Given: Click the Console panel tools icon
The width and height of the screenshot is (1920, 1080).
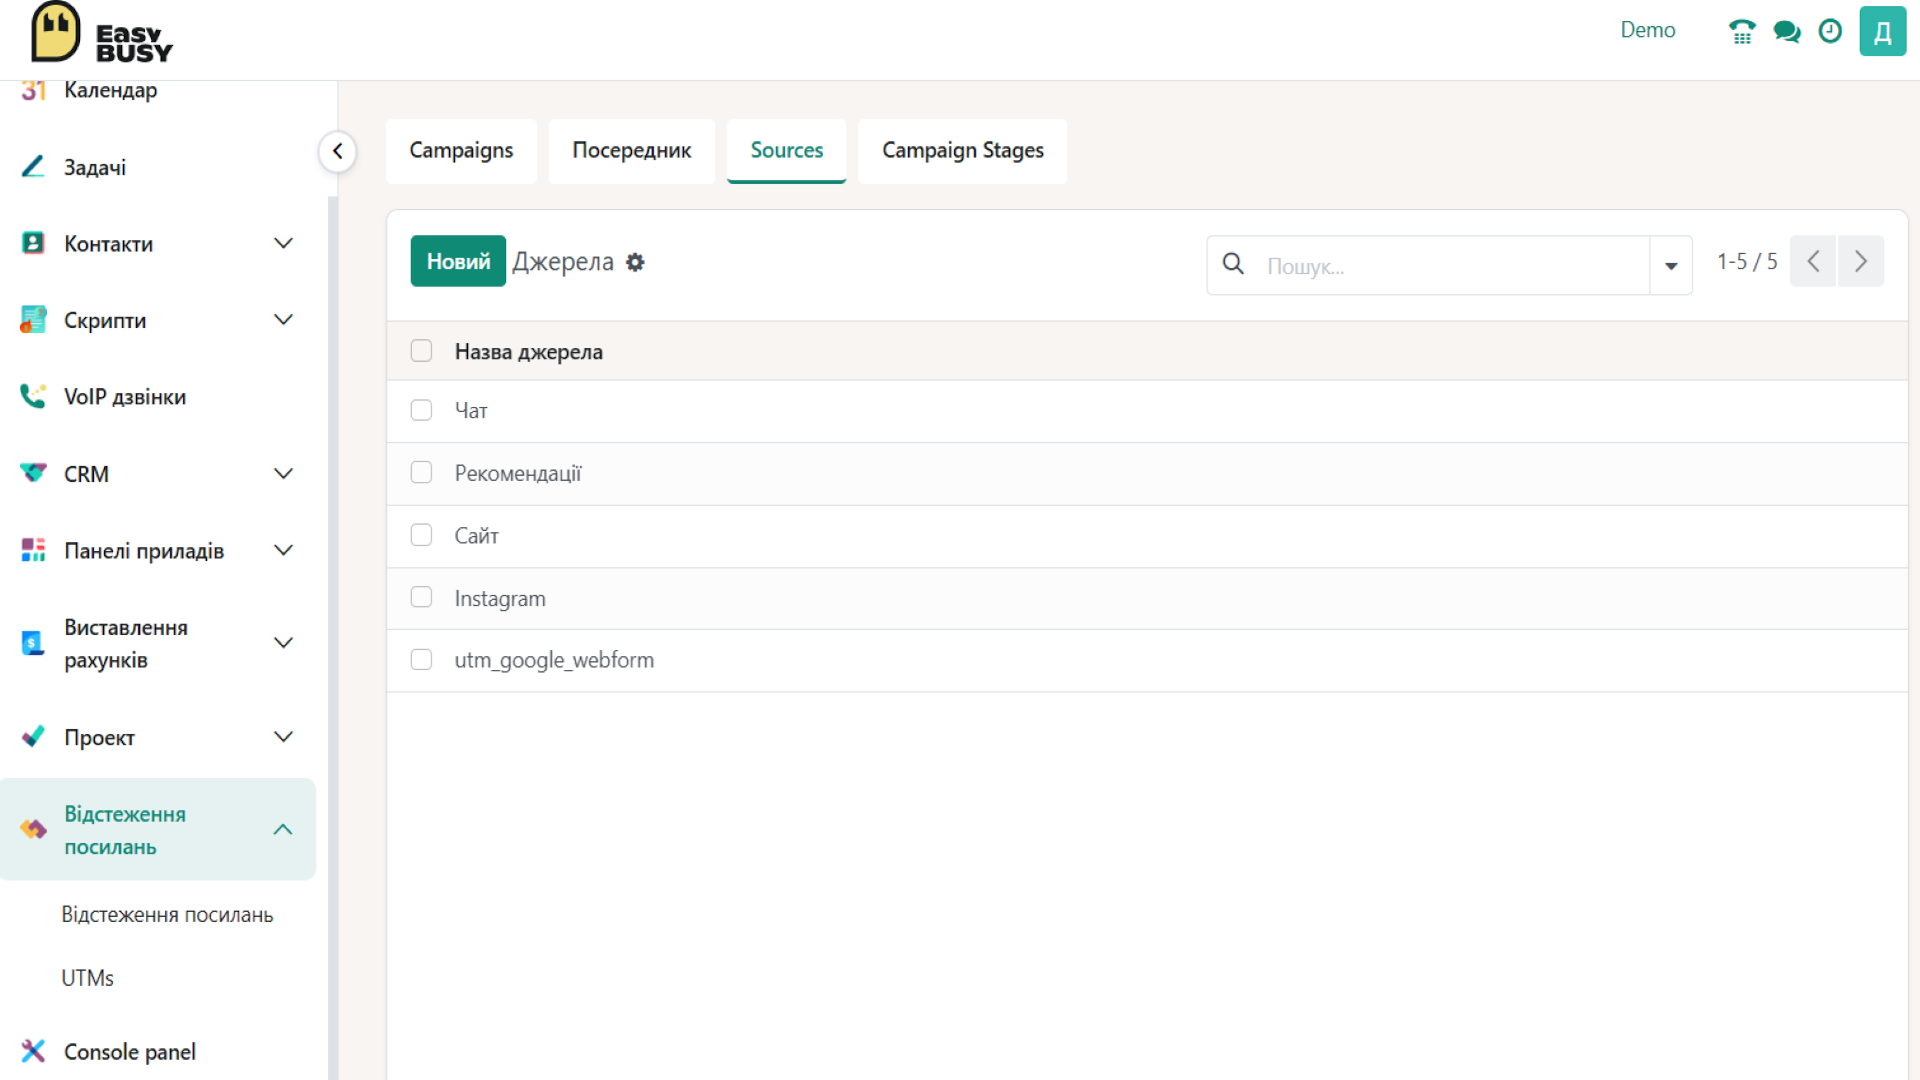Looking at the screenshot, I should point(33,1051).
